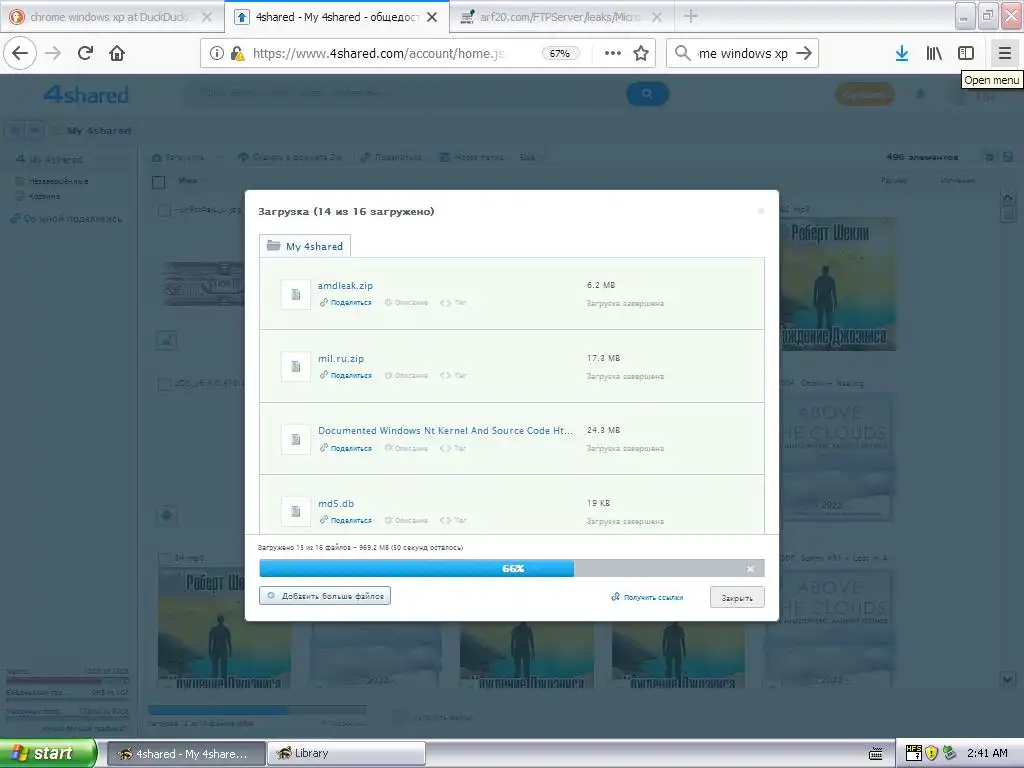This screenshot has width=1024, height=768.
Task: Select the My 4shared folder tab in dialog
Action: (x=305, y=246)
